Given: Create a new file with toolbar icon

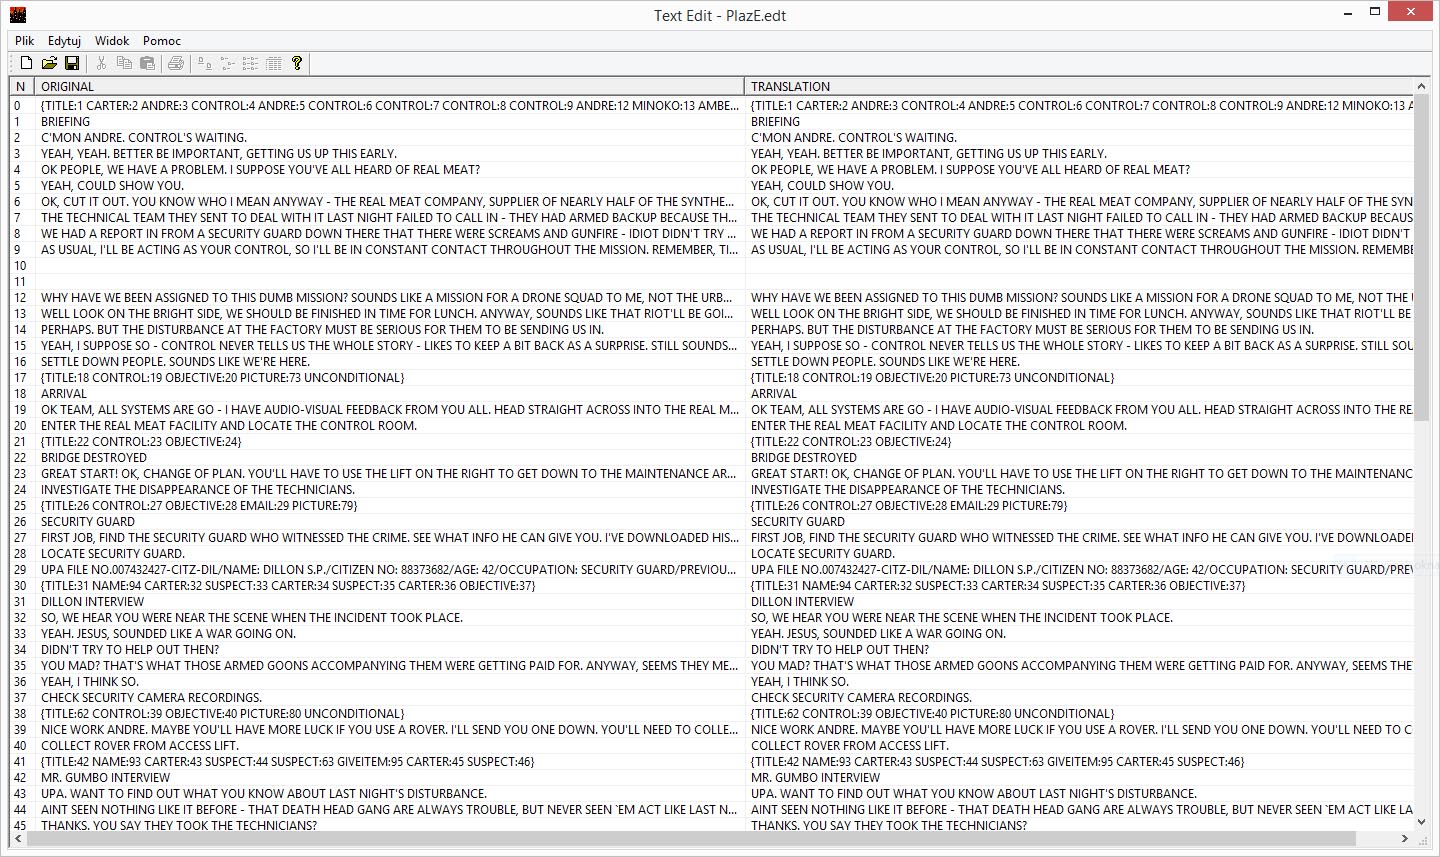Looking at the screenshot, I should 27,63.
